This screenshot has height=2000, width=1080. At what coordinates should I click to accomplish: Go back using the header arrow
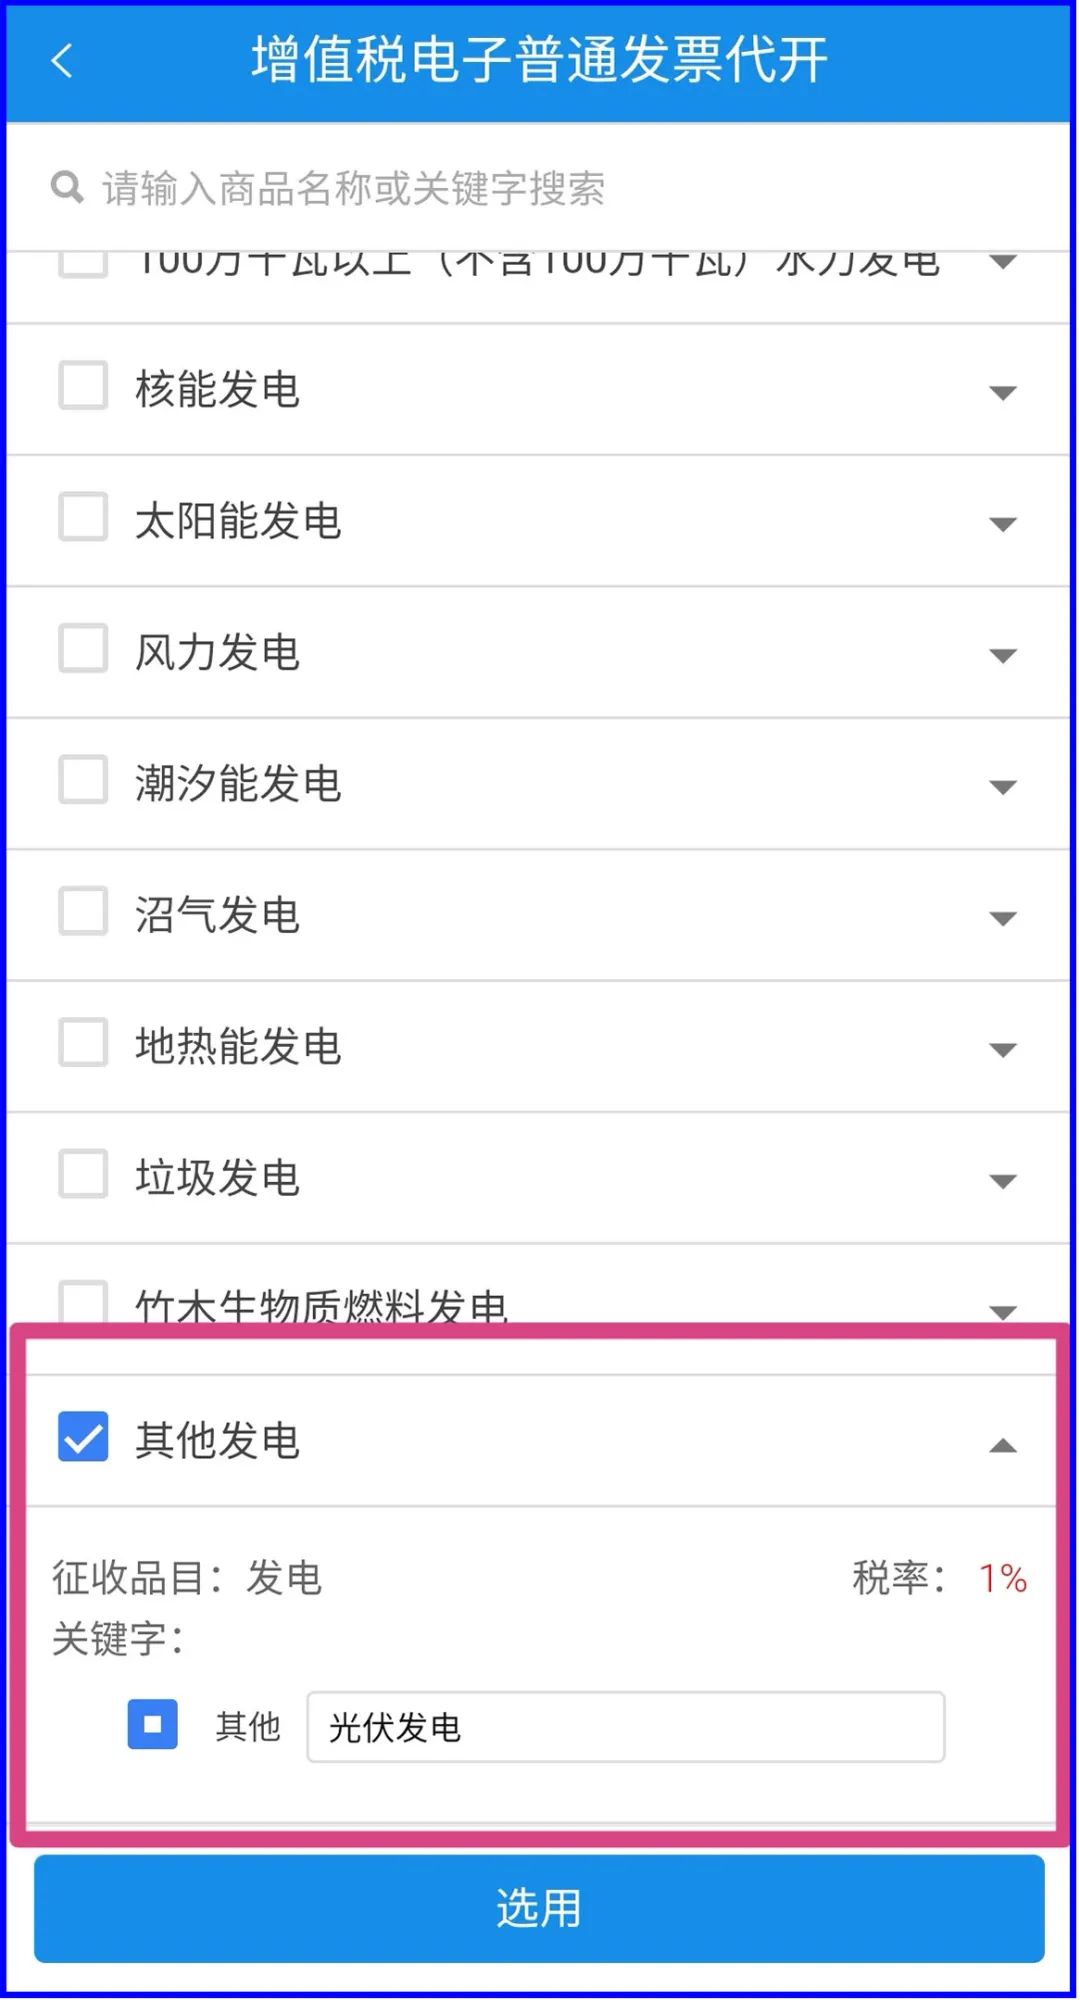[62, 61]
